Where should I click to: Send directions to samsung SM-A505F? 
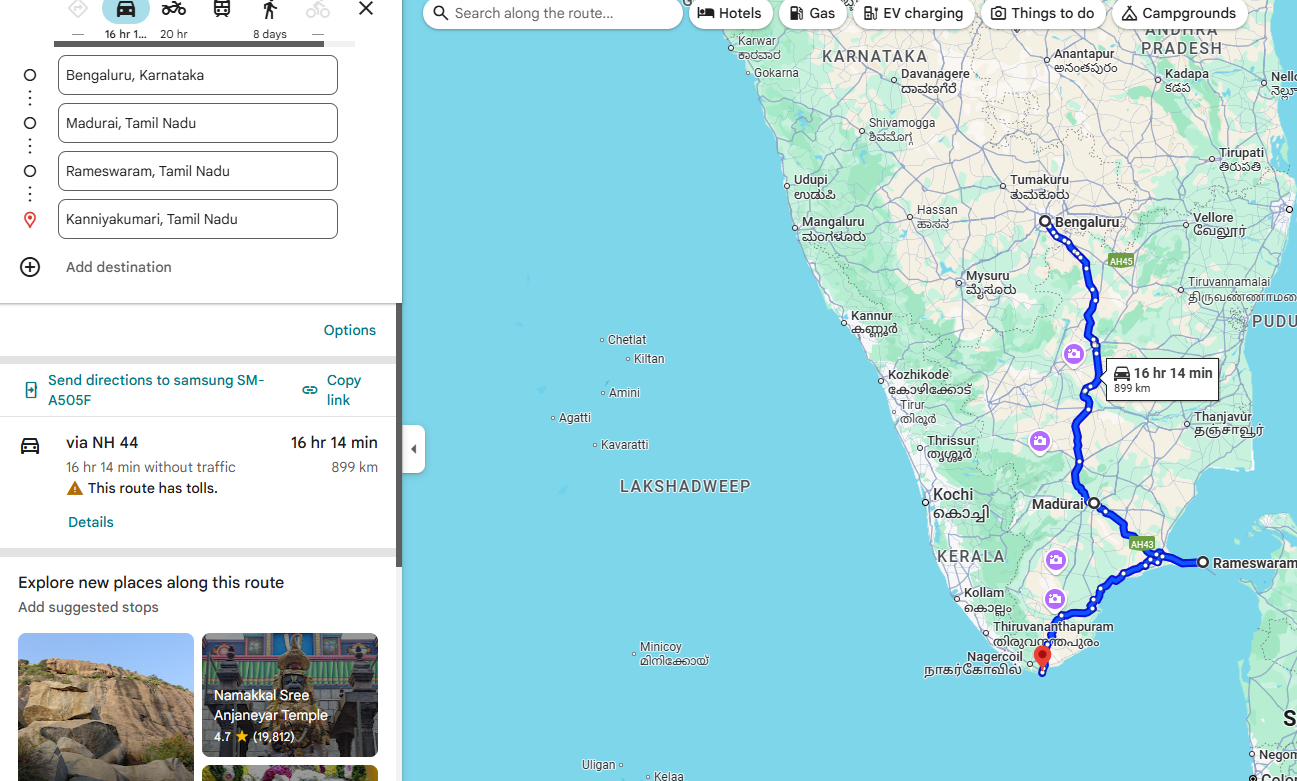click(156, 390)
